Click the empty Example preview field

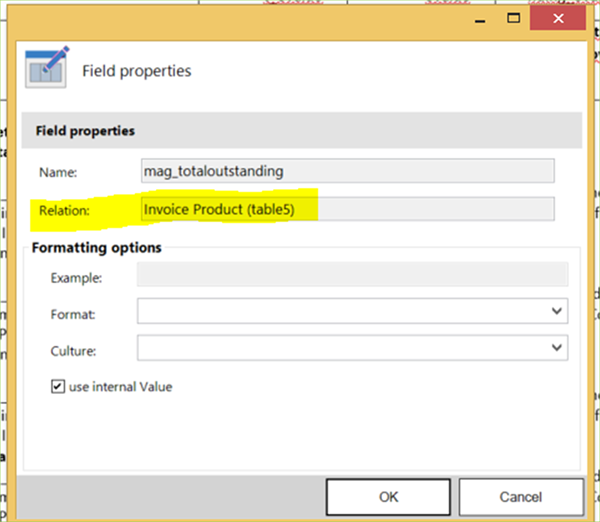[x=352, y=275]
